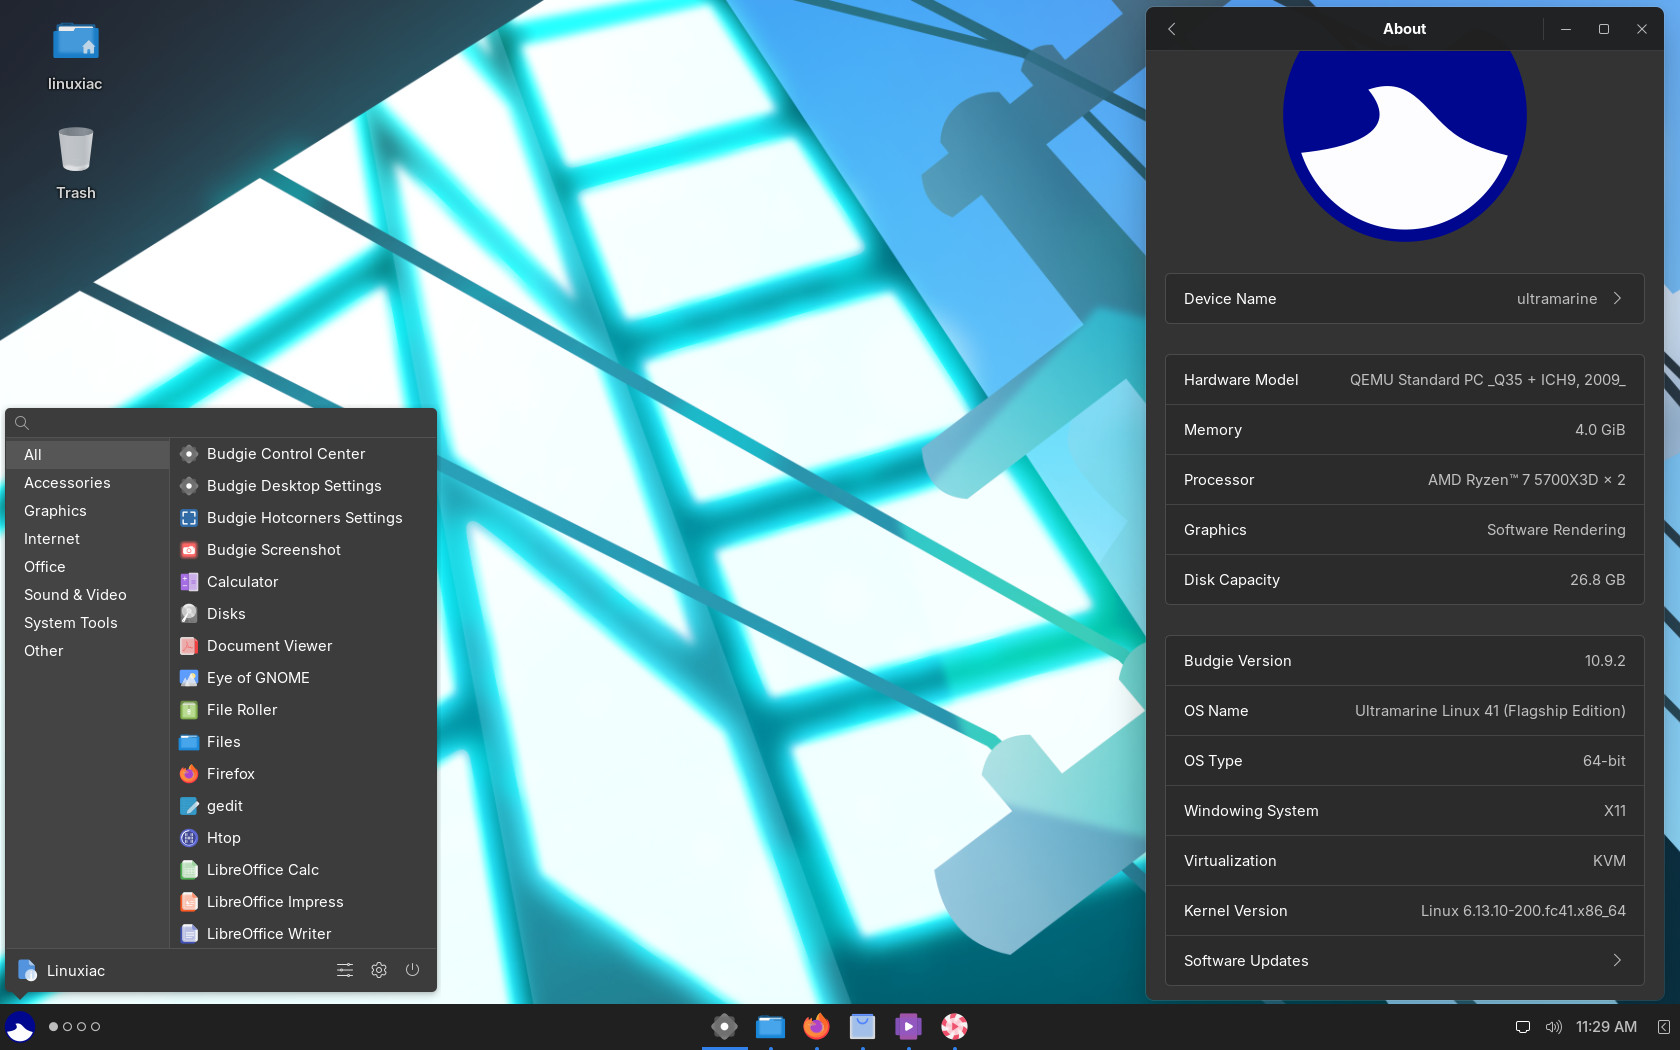Click the Kernel Version row
1680x1050 pixels.
tap(1404, 911)
